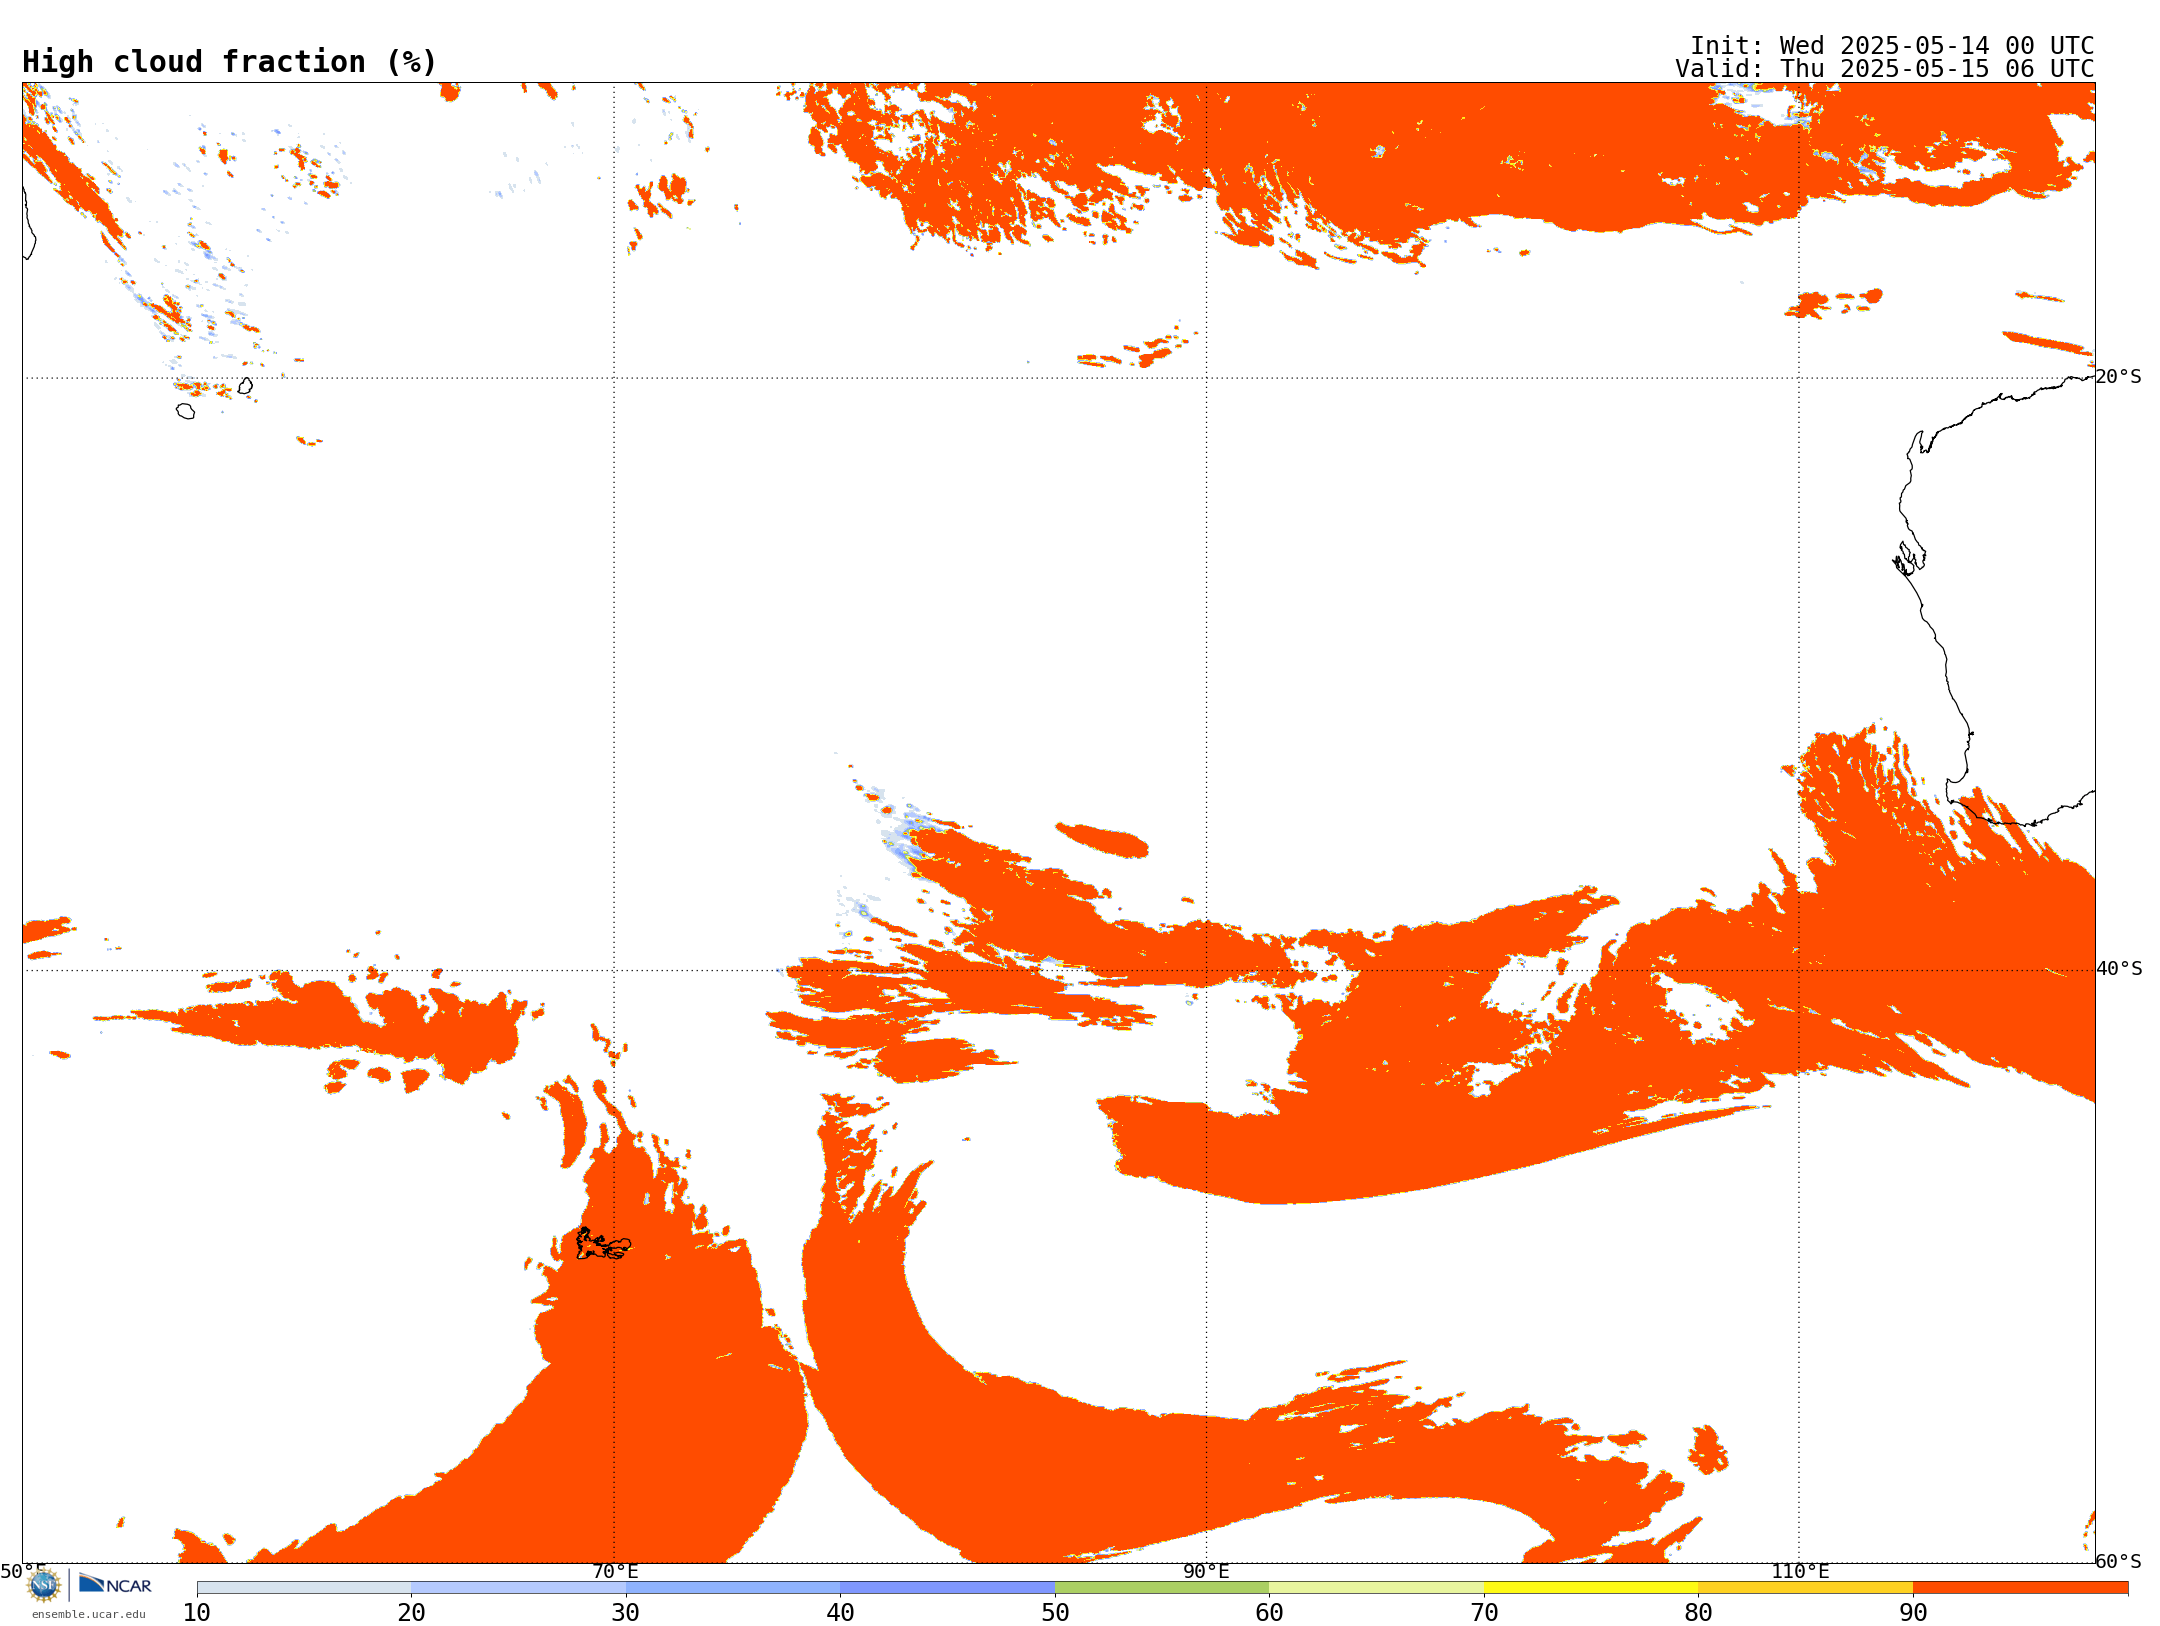Click the Mauritius island outline at 20°S

246,386
